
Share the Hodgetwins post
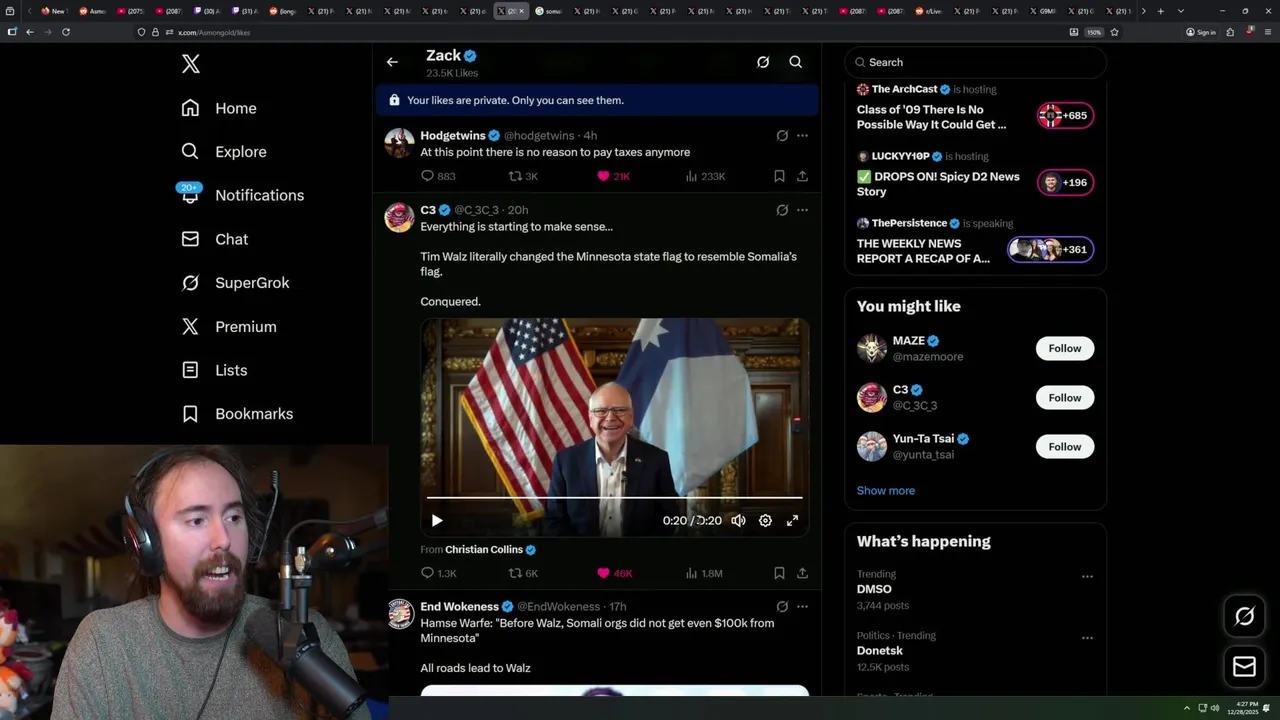(802, 176)
